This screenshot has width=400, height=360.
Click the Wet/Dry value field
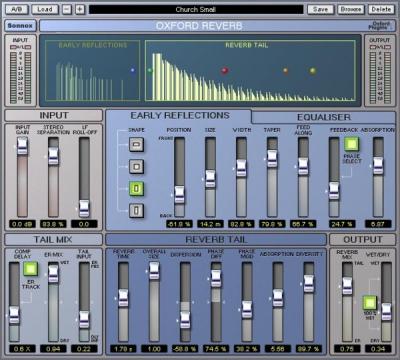pos(378,349)
